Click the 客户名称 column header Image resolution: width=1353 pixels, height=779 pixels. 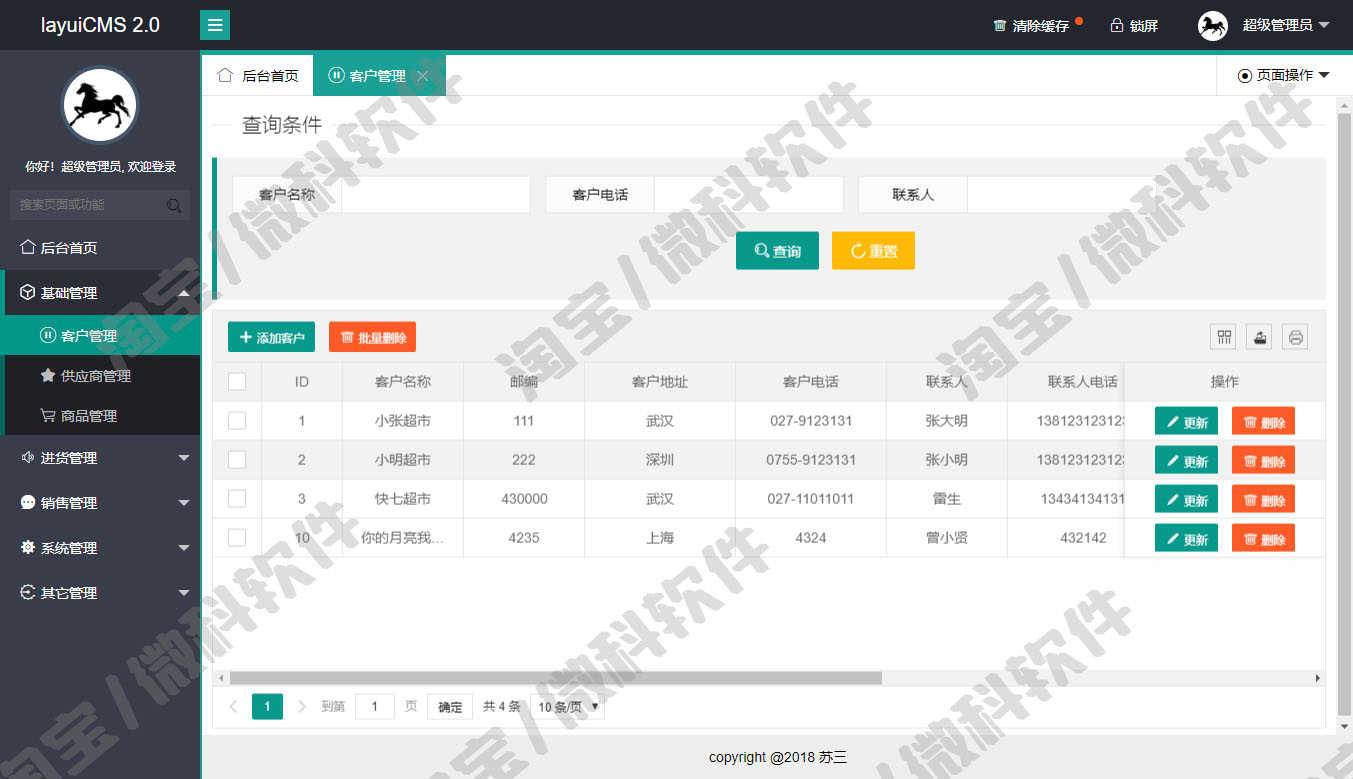click(x=403, y=381)
